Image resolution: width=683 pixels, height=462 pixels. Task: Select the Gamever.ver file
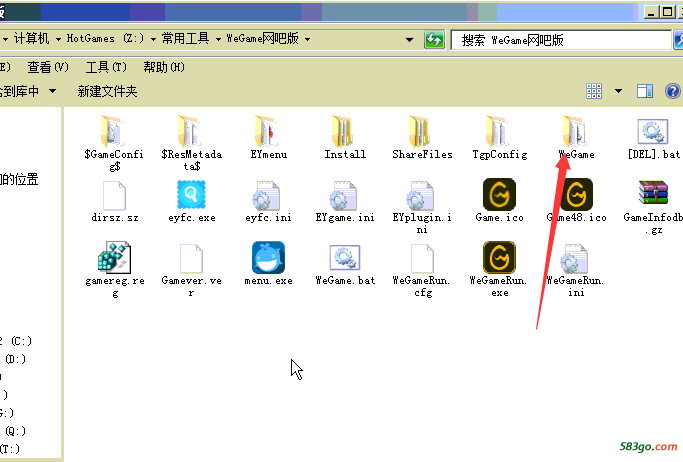point(191,271)
